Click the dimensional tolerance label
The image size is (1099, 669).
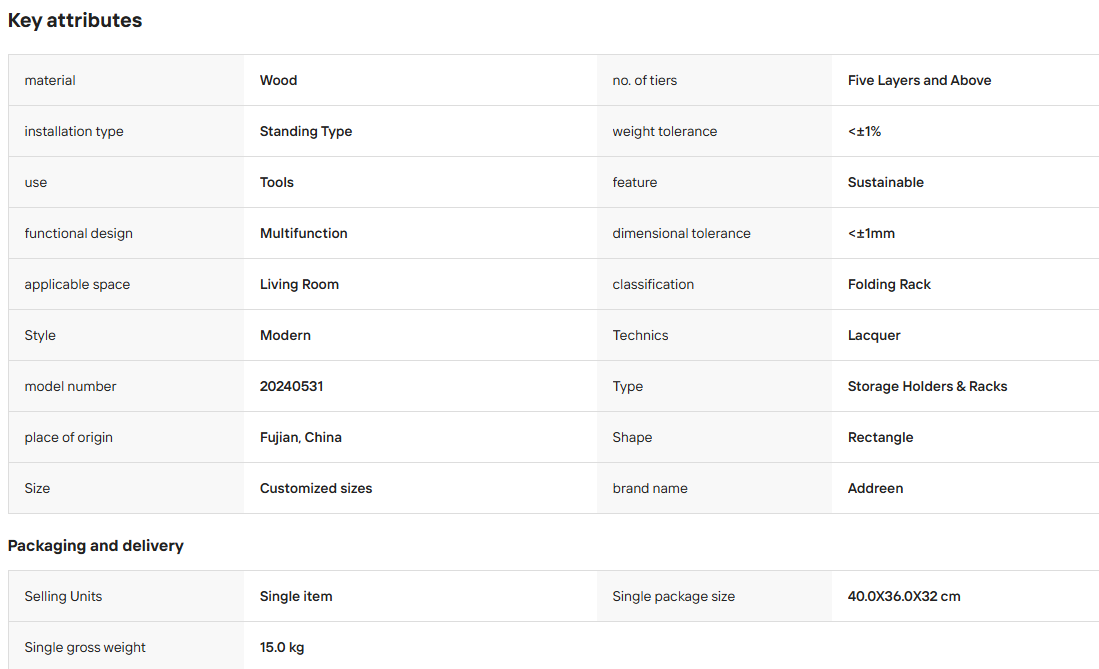(x=681, y=234)
